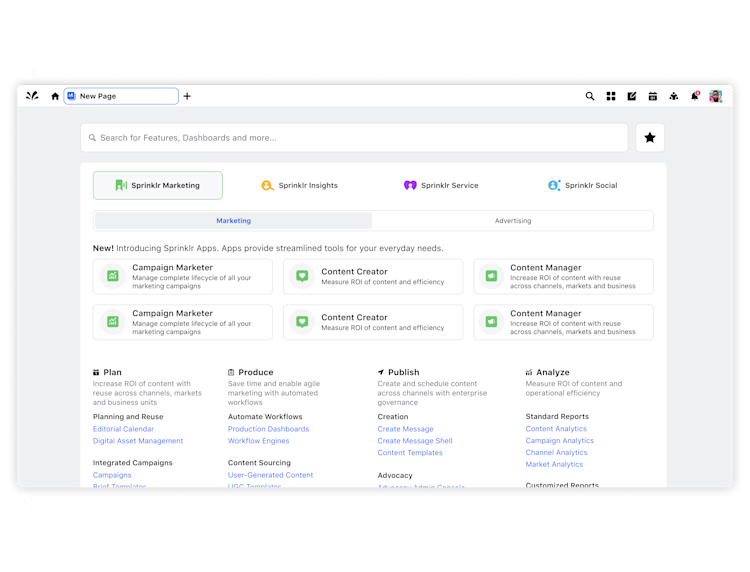Click the New Page tab icon
750x572 pixels.
71,96
